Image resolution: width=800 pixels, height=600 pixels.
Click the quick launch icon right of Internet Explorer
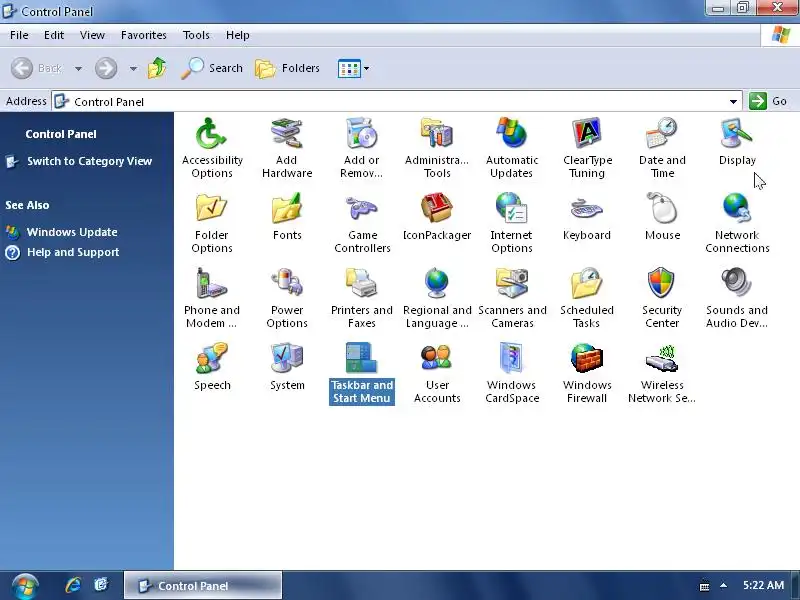pyautogui.click(x=102, y=585)
